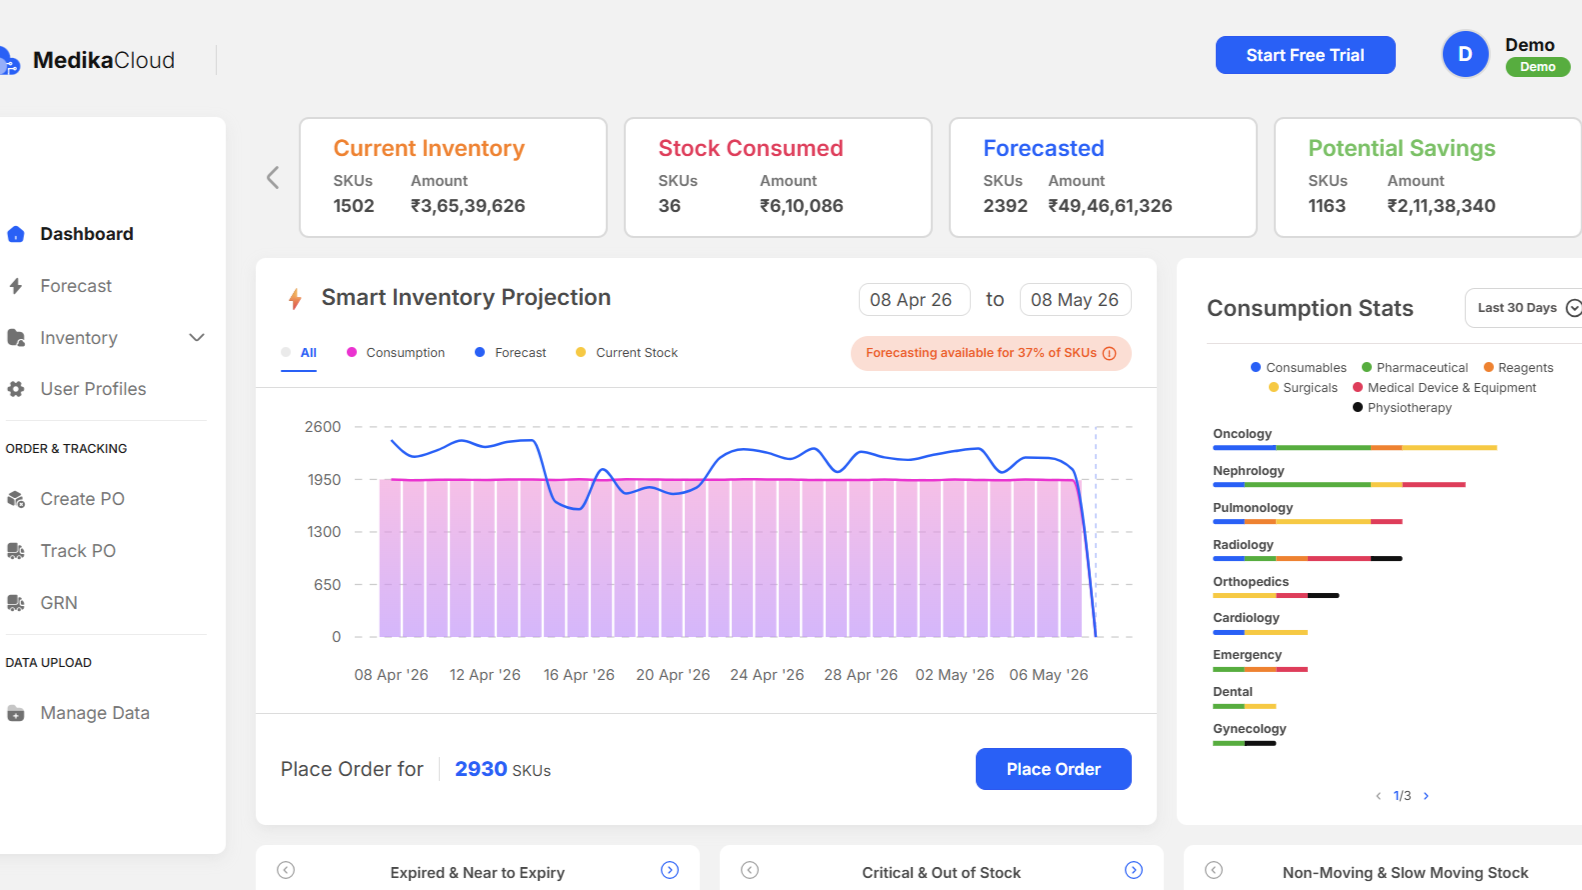Click the Start Free Trial button
Screen dimensions: 1582x890
(1305, 55)
